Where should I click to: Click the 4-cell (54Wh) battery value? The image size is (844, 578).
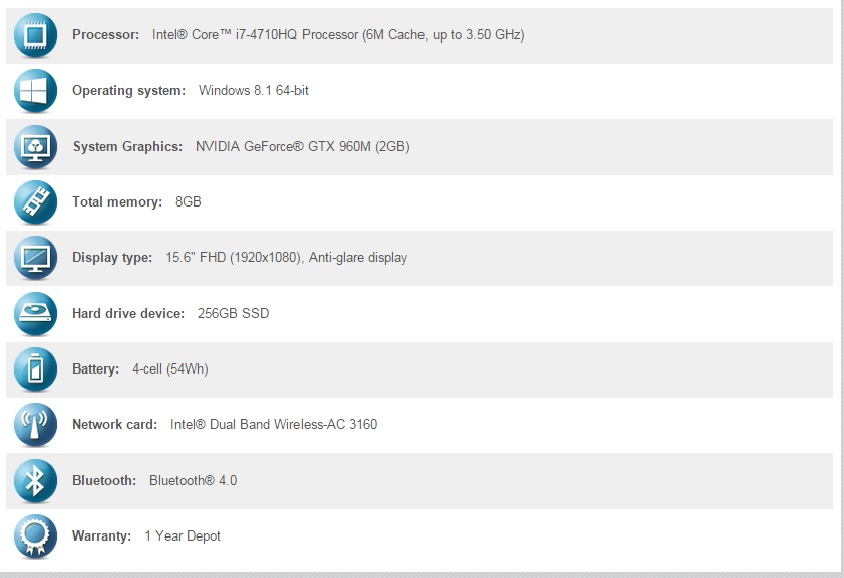[x=170, y=369]
